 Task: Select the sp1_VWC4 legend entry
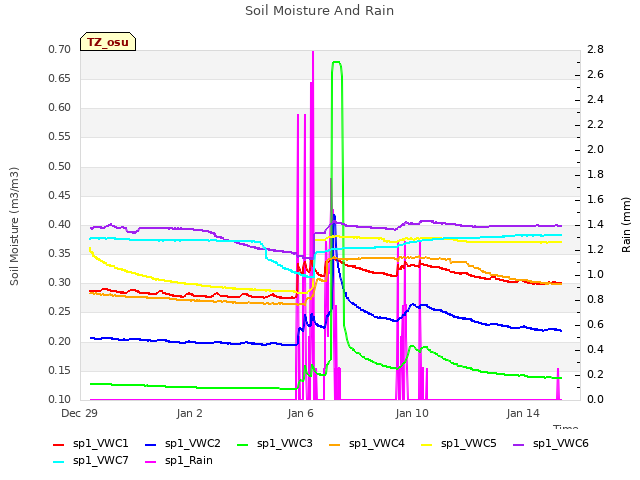click(x=367, y=443)
